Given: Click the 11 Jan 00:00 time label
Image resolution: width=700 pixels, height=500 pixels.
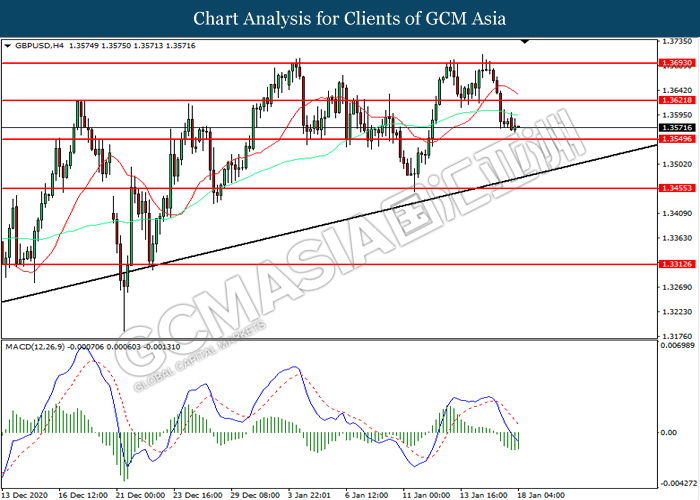Looking at the screenshot, I should pyautogui.click(x=426, y=495).
